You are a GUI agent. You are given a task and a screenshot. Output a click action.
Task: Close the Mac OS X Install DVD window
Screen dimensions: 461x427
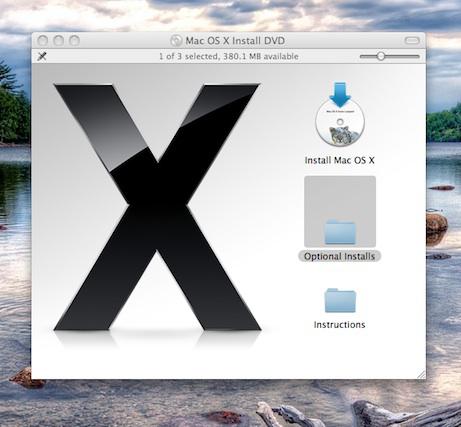click(x=43, y=41)
